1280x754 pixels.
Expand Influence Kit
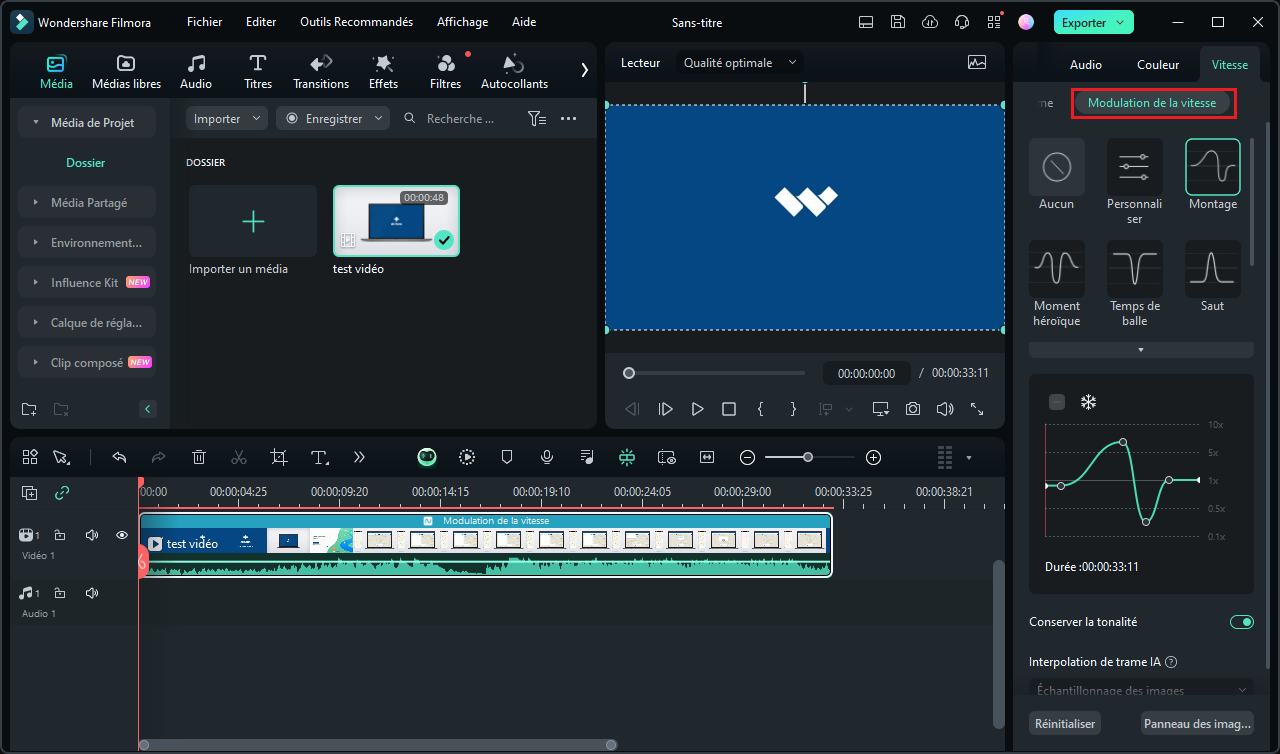(87, 282)
